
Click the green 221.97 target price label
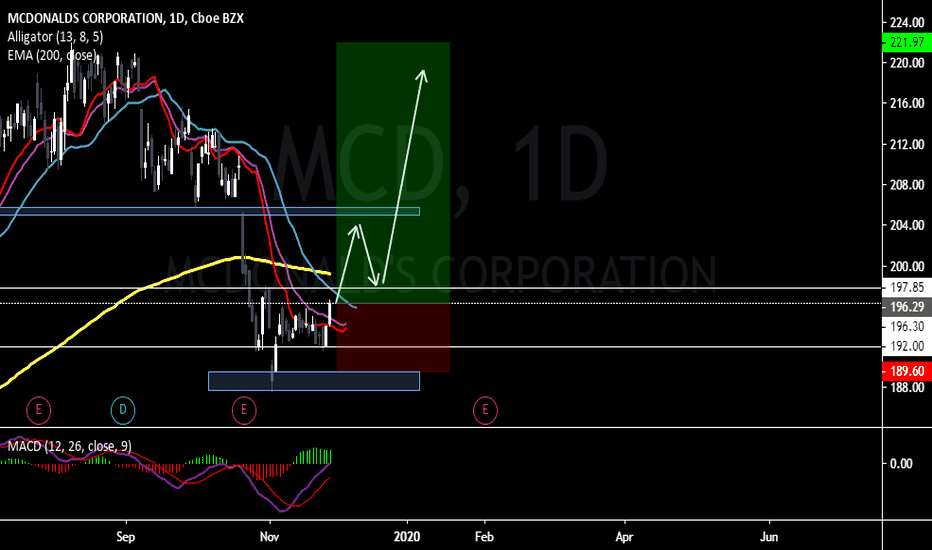click(x=907, y=42)
